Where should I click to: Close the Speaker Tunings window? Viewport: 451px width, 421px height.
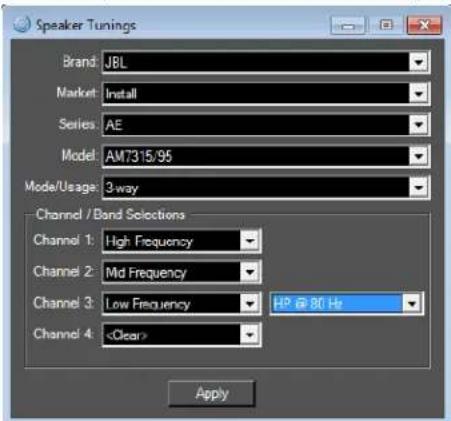424,25
